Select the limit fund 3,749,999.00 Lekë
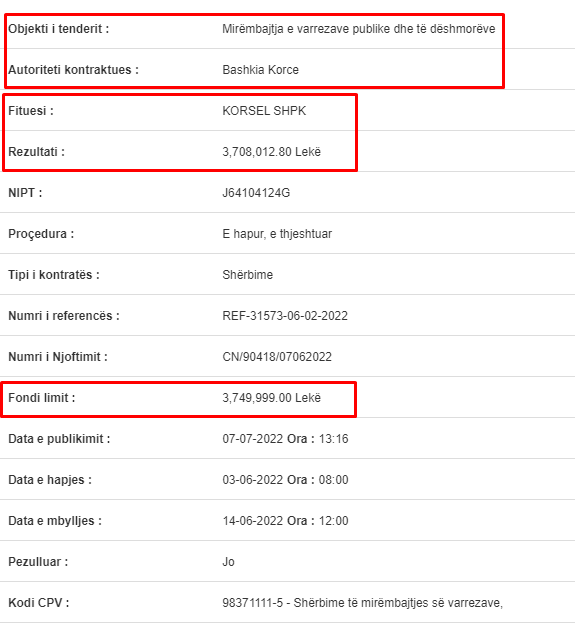575x638 pixels. click(x=271, y=398)
